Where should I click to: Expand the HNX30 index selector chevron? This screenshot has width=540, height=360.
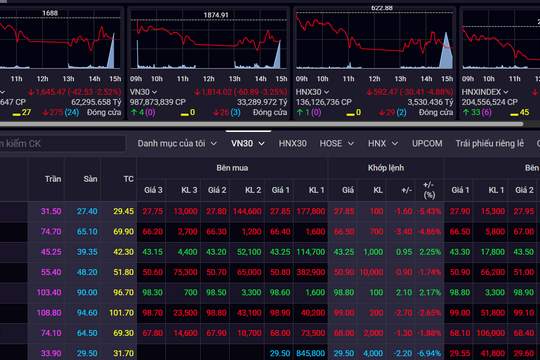[x=326, y=92]
